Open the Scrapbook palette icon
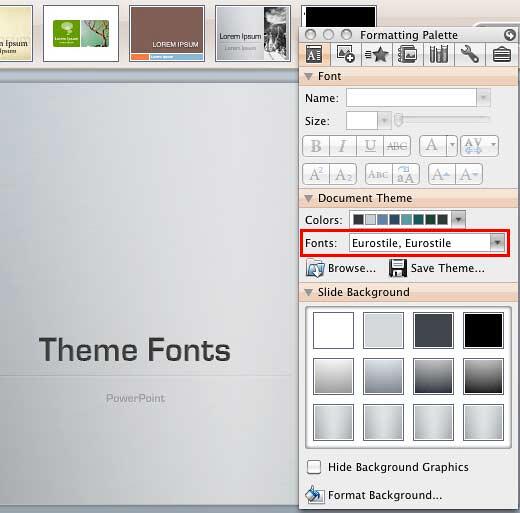520x513 pixels. [x=407, y=54]
